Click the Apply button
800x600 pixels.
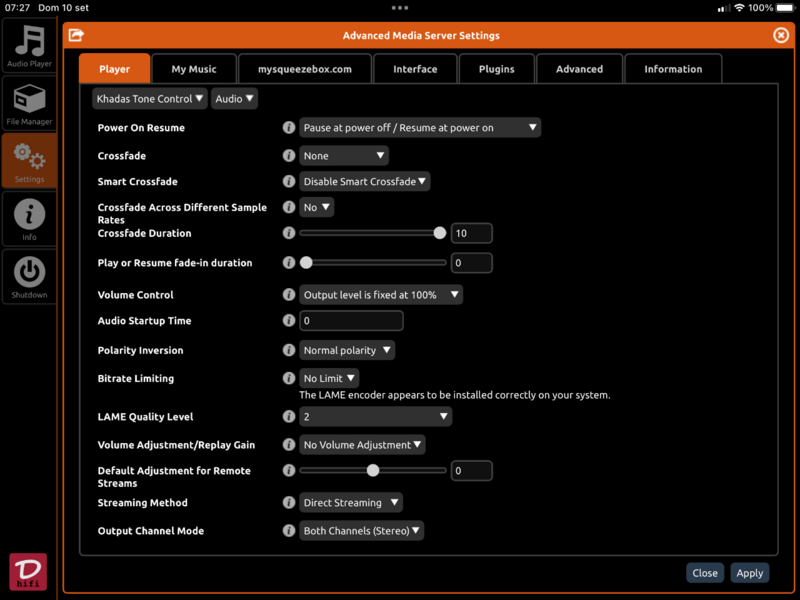(x=749, y=573)
